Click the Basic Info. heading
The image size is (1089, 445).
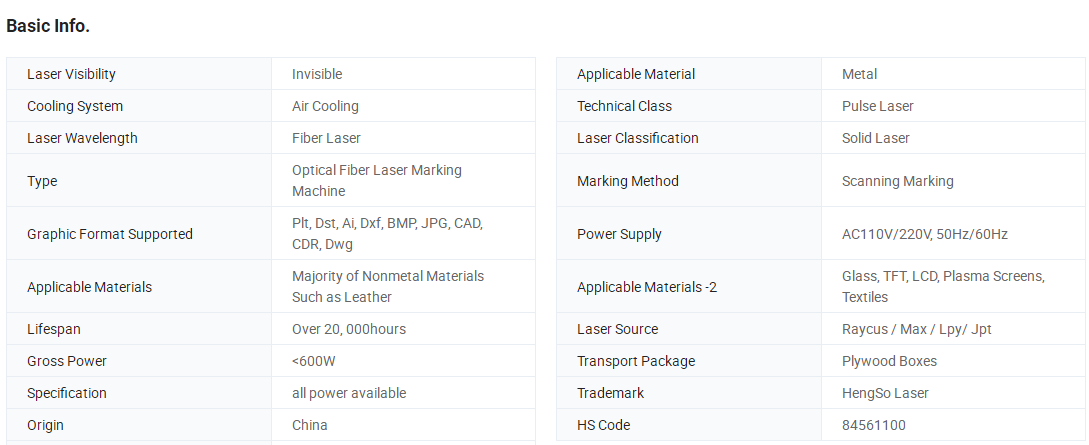click(48, 26)
